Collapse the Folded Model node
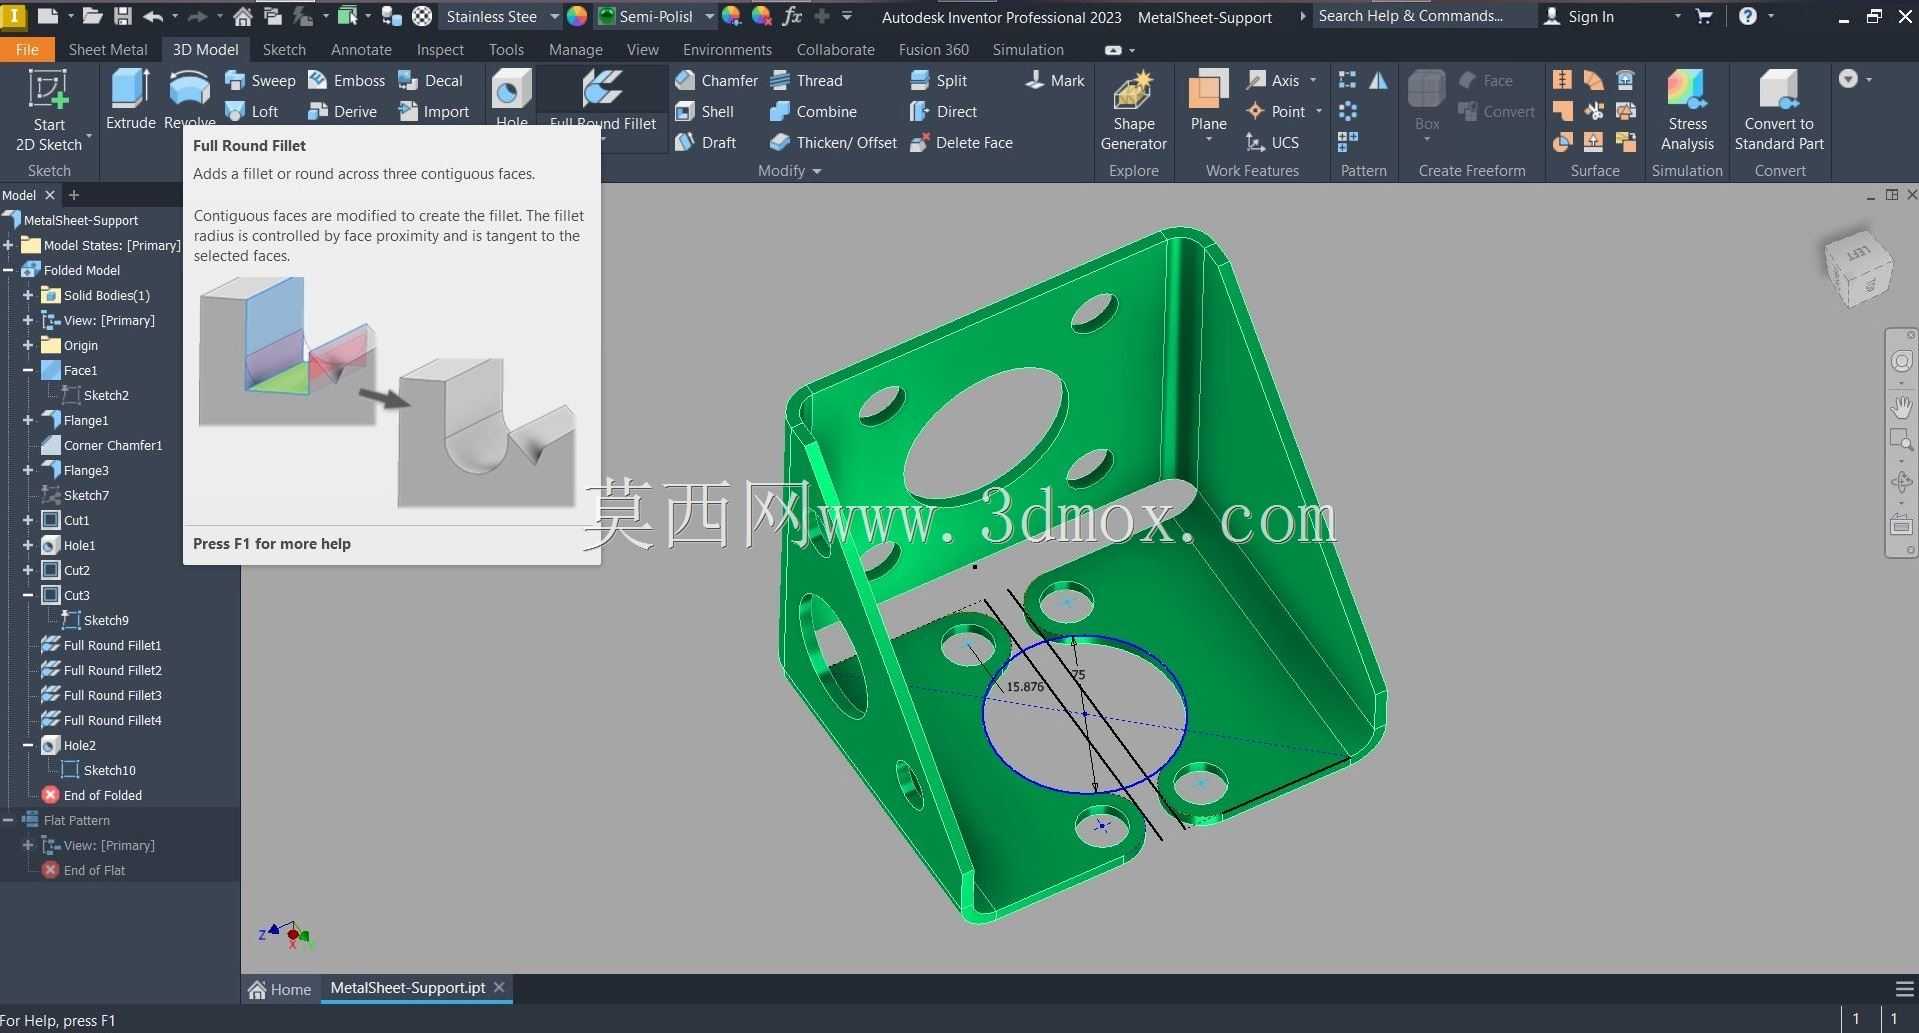Viewport: 1919px width, 1033px height. (x=8, y=270)
